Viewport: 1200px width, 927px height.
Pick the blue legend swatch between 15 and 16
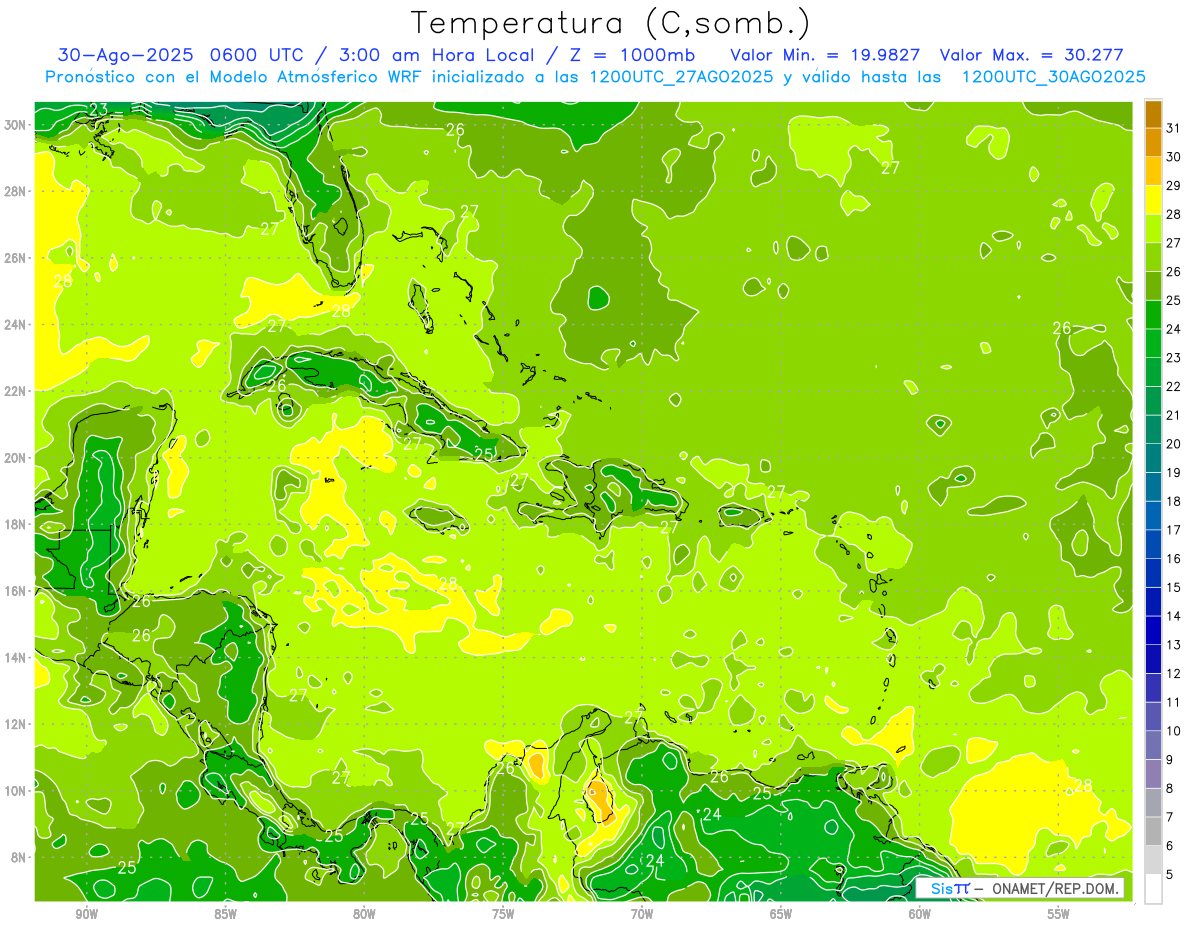coord(1153,573)
